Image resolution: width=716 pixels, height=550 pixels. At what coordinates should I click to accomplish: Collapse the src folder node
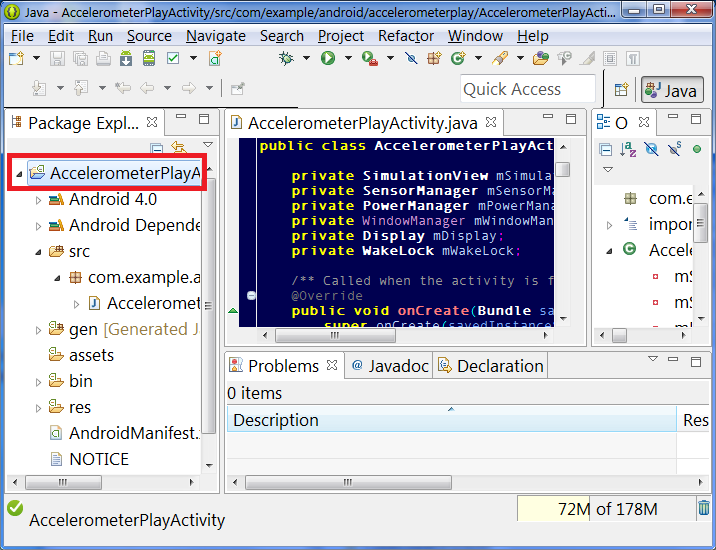(38, 252)
